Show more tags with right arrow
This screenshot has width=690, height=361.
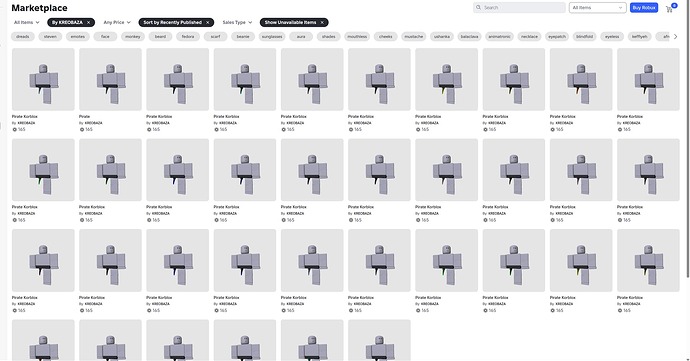676,37
